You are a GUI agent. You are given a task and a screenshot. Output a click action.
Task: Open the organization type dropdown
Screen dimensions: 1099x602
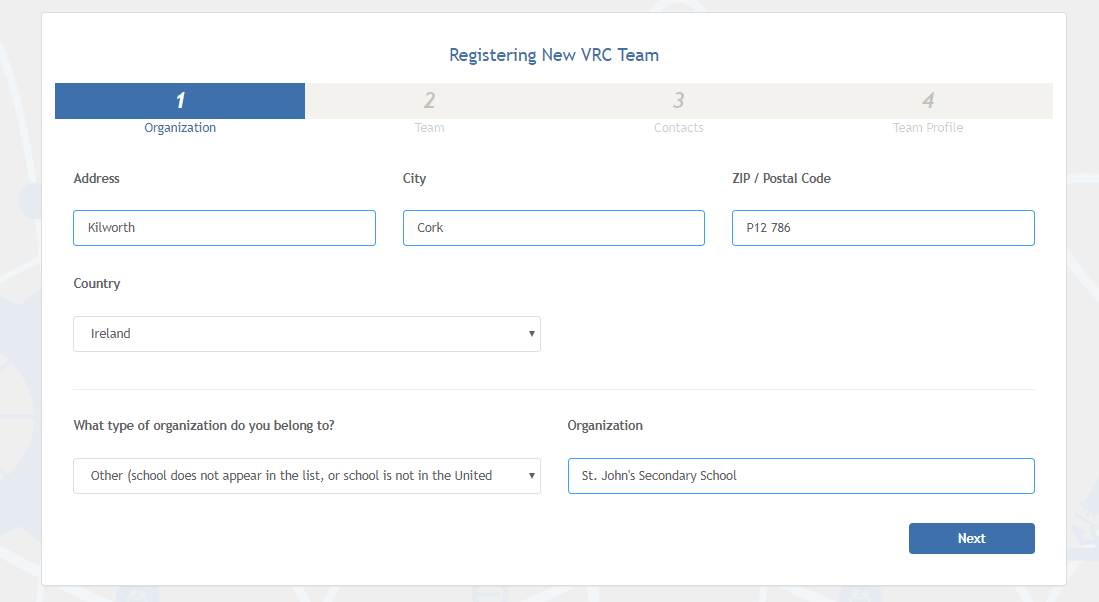307,476
